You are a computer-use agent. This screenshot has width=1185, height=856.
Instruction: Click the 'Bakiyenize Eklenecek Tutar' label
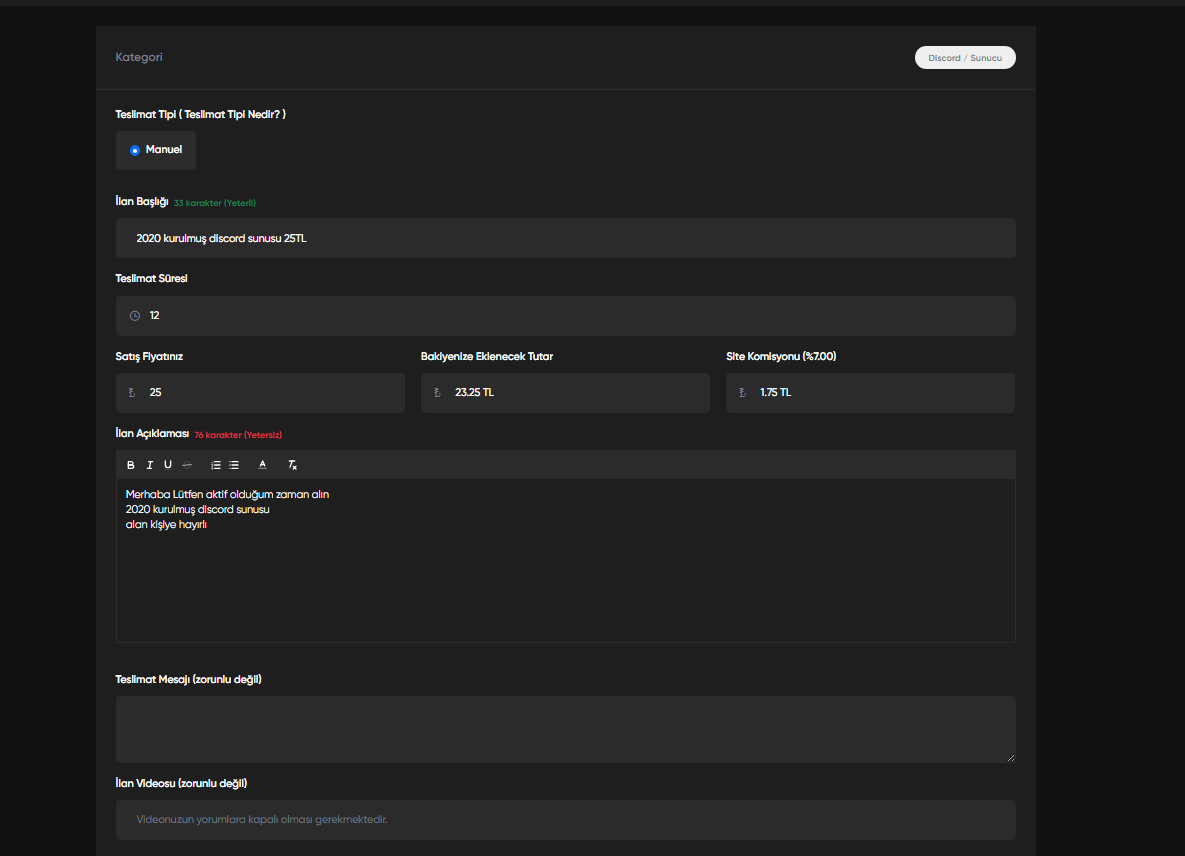pyautogui.click(x=487, y=357)
